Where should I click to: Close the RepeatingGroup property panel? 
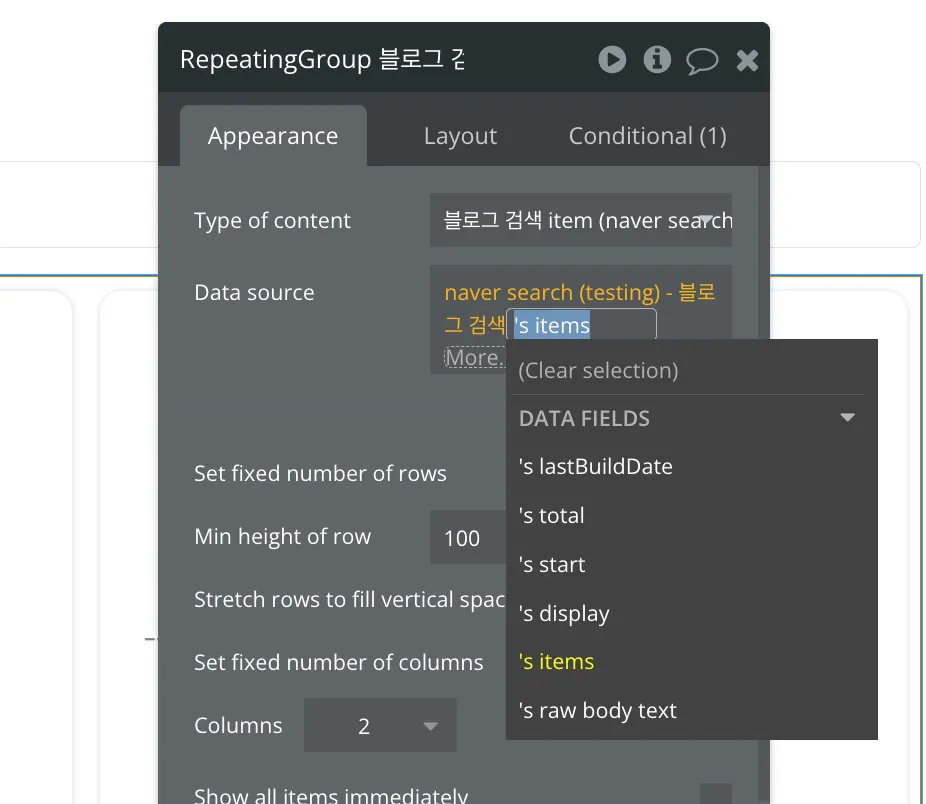click(747, 61)
